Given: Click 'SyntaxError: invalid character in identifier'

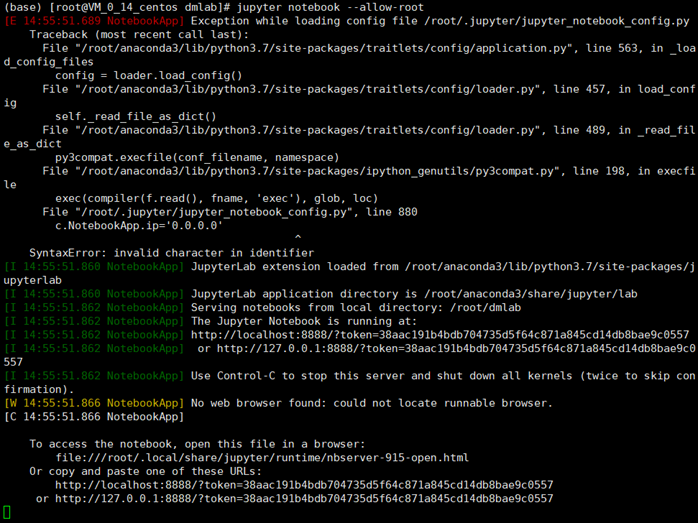Looking at the screenshot, I should click(x=171, y=253).
